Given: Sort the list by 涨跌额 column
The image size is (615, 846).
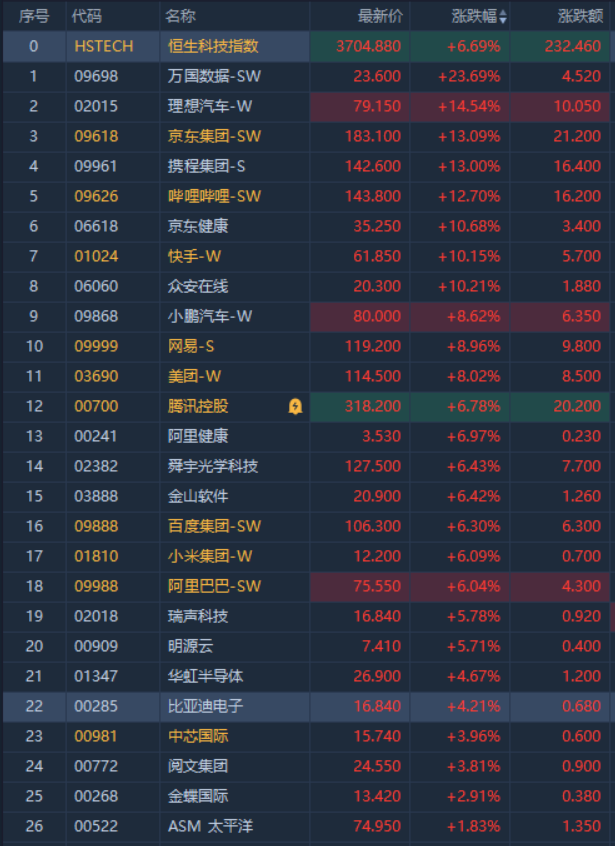Looking at the screenshot, I should click(x=579, y=16).
